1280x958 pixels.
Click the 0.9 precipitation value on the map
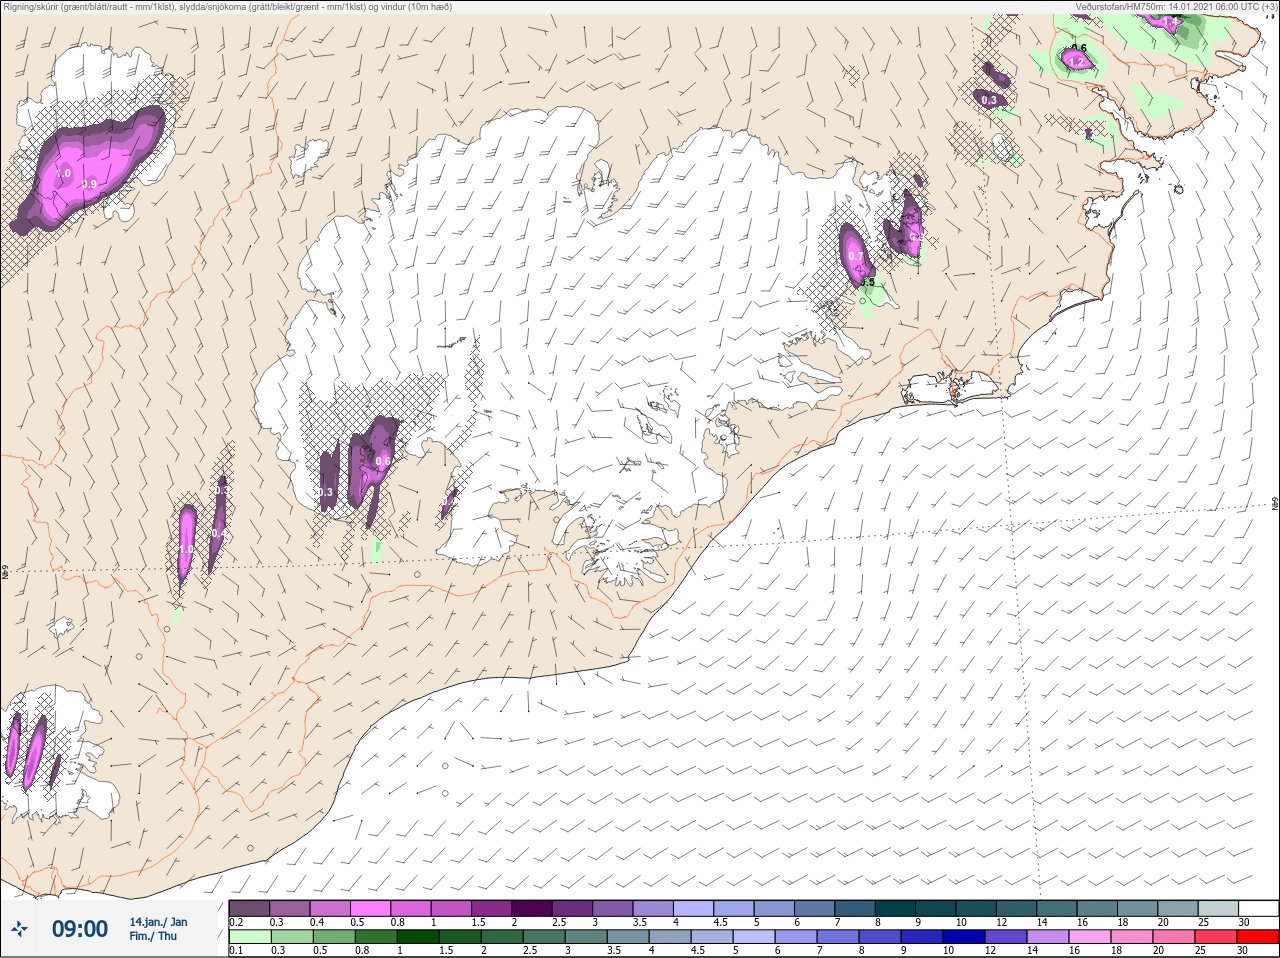pos(89,184)
